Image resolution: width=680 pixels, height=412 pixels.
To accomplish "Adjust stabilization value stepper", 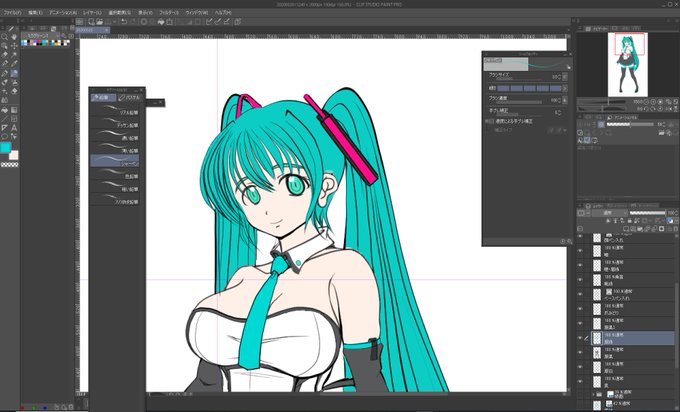I will coord(559,113).
